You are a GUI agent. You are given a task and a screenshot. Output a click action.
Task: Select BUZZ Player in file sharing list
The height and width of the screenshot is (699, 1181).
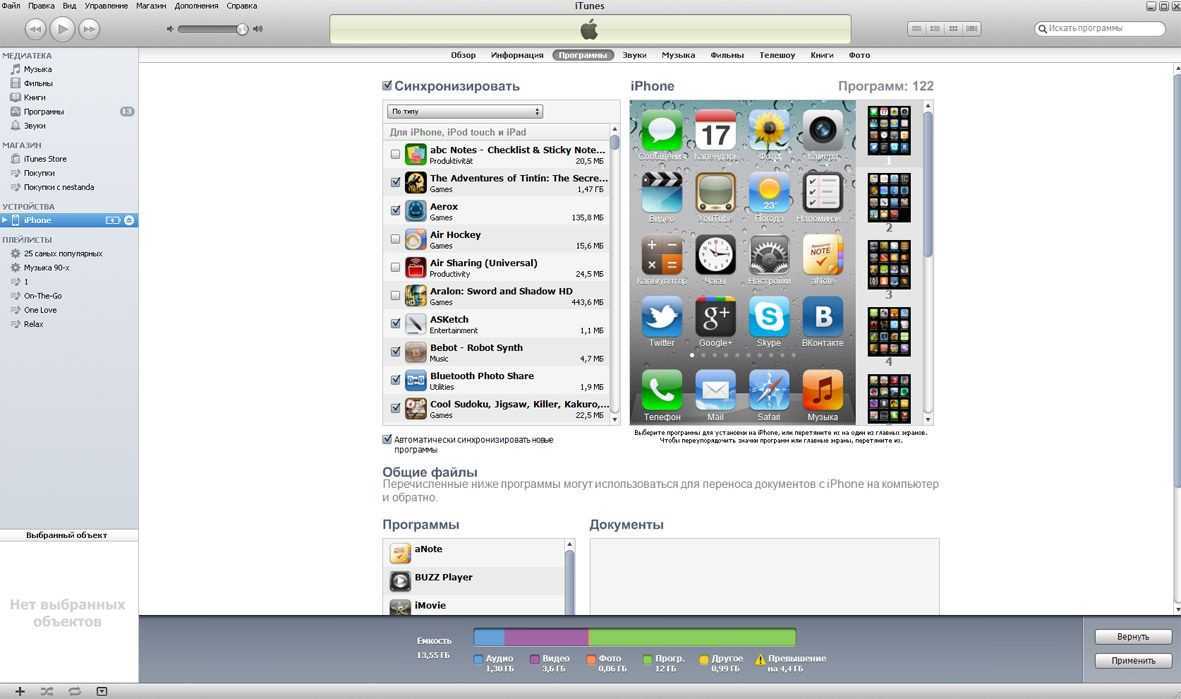(475, 581)
